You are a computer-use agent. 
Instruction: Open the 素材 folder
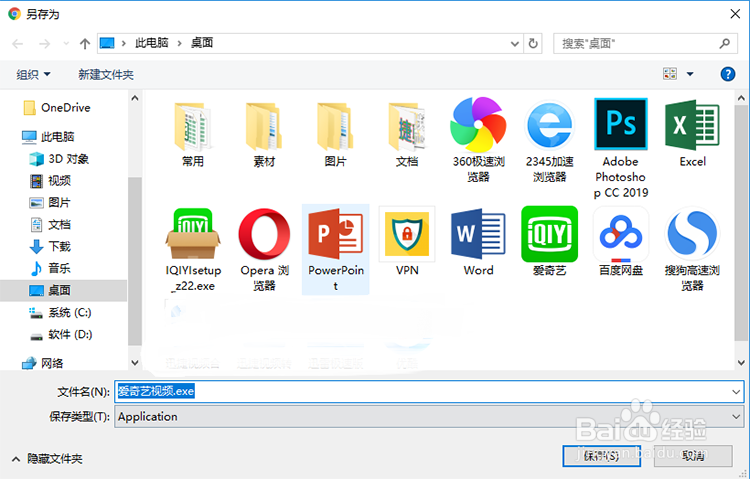(264, 134)
